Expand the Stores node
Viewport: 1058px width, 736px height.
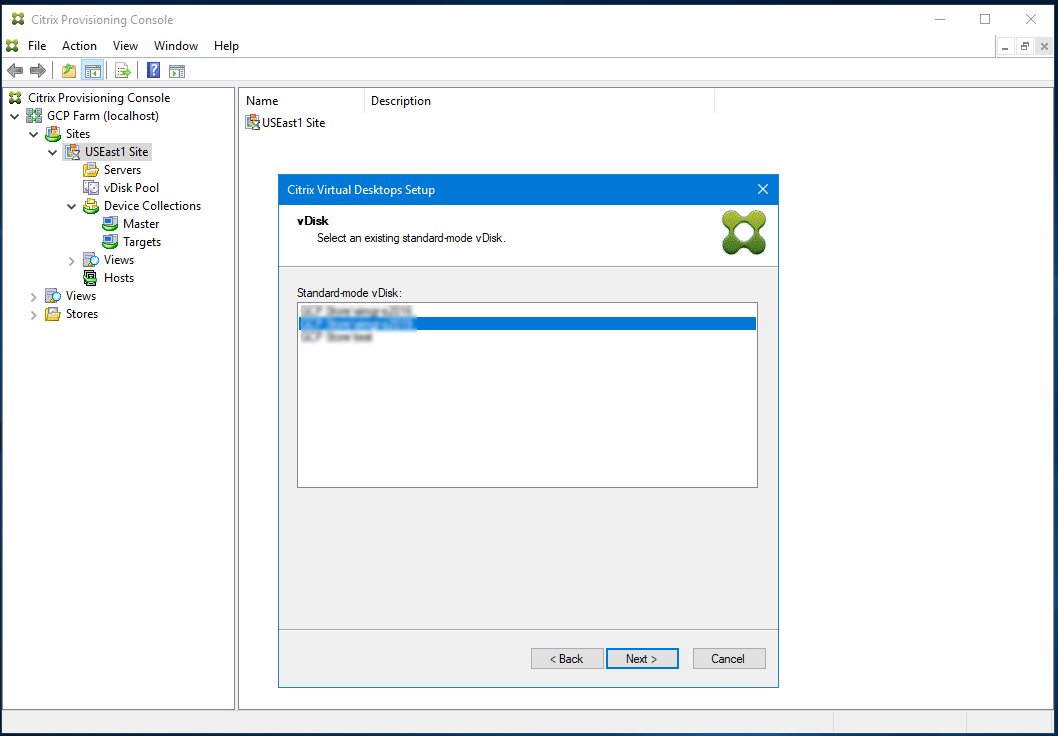(x=33, y=313)
